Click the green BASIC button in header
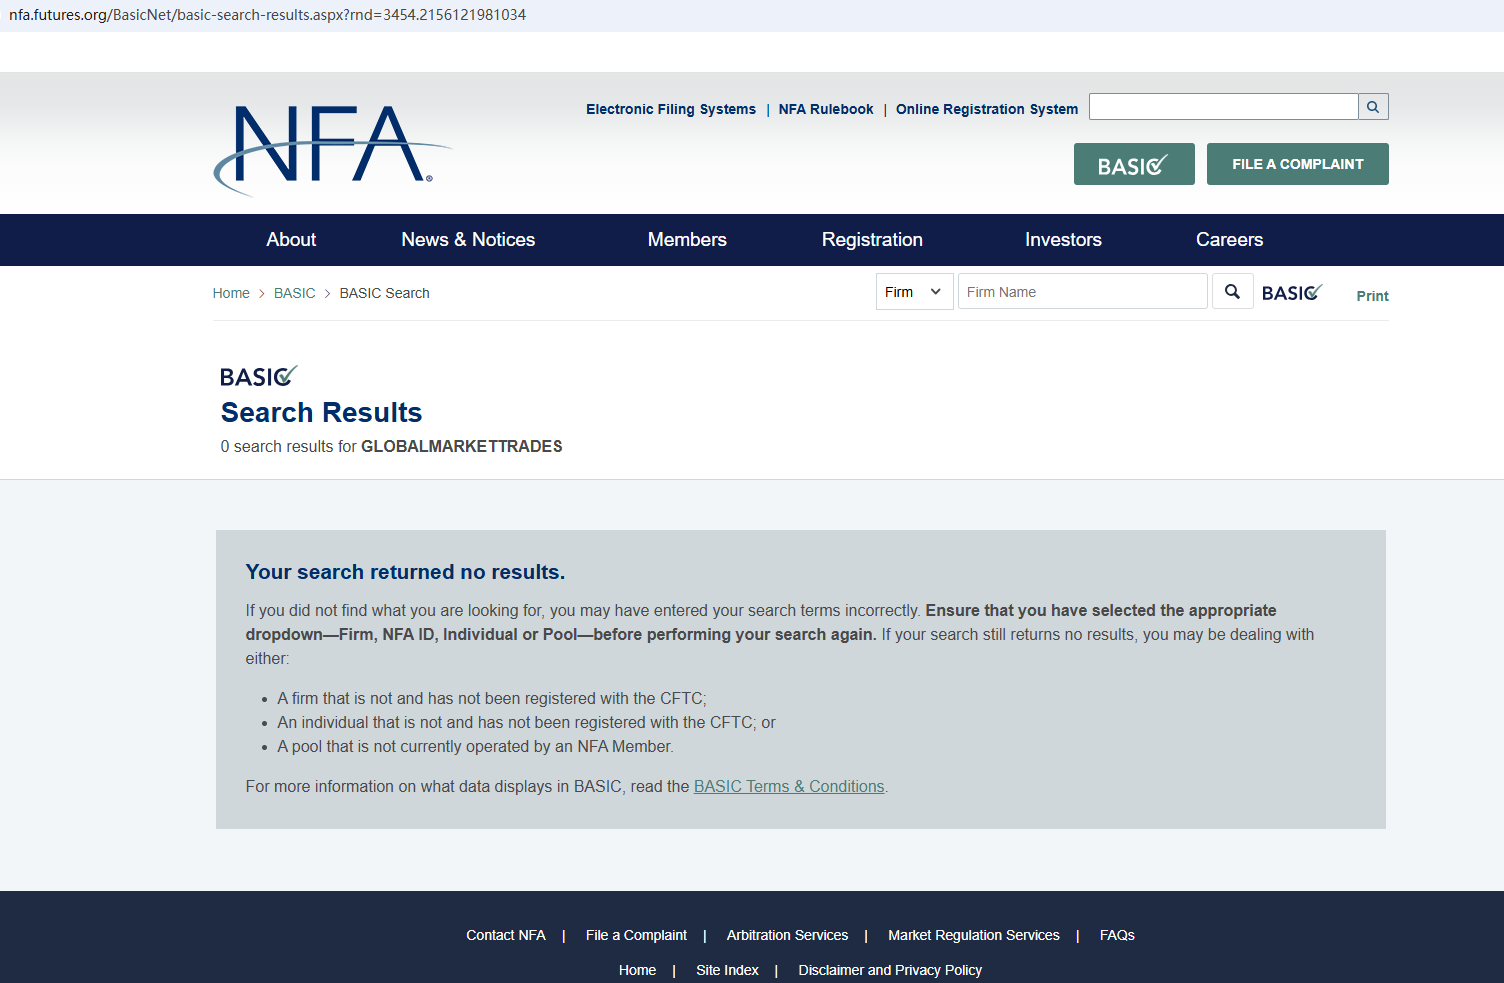 tap(1134, 164)
